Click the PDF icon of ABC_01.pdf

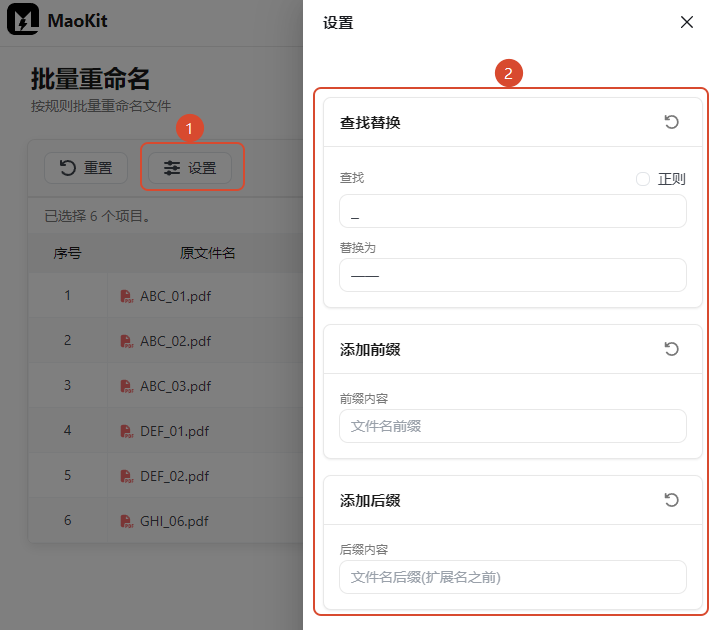click(x=127, y=296)
